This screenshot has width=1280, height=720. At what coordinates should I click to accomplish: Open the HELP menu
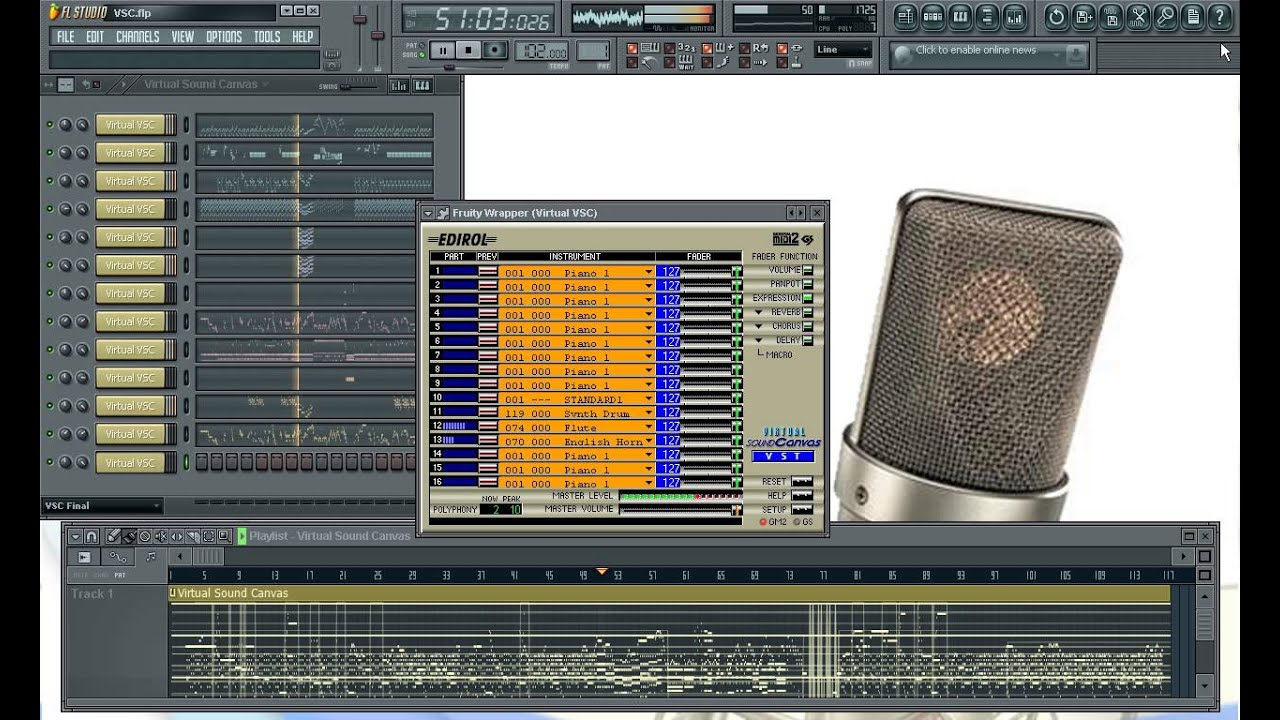(303, 37)
